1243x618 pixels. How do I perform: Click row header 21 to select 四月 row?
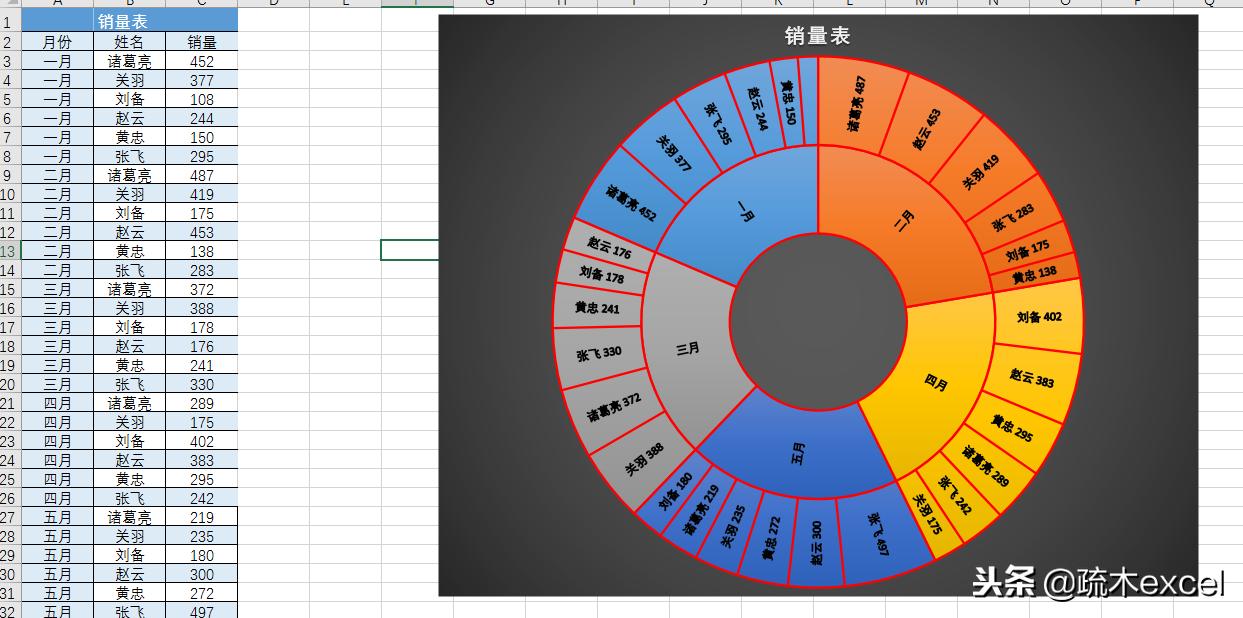[x=11, y=403]
